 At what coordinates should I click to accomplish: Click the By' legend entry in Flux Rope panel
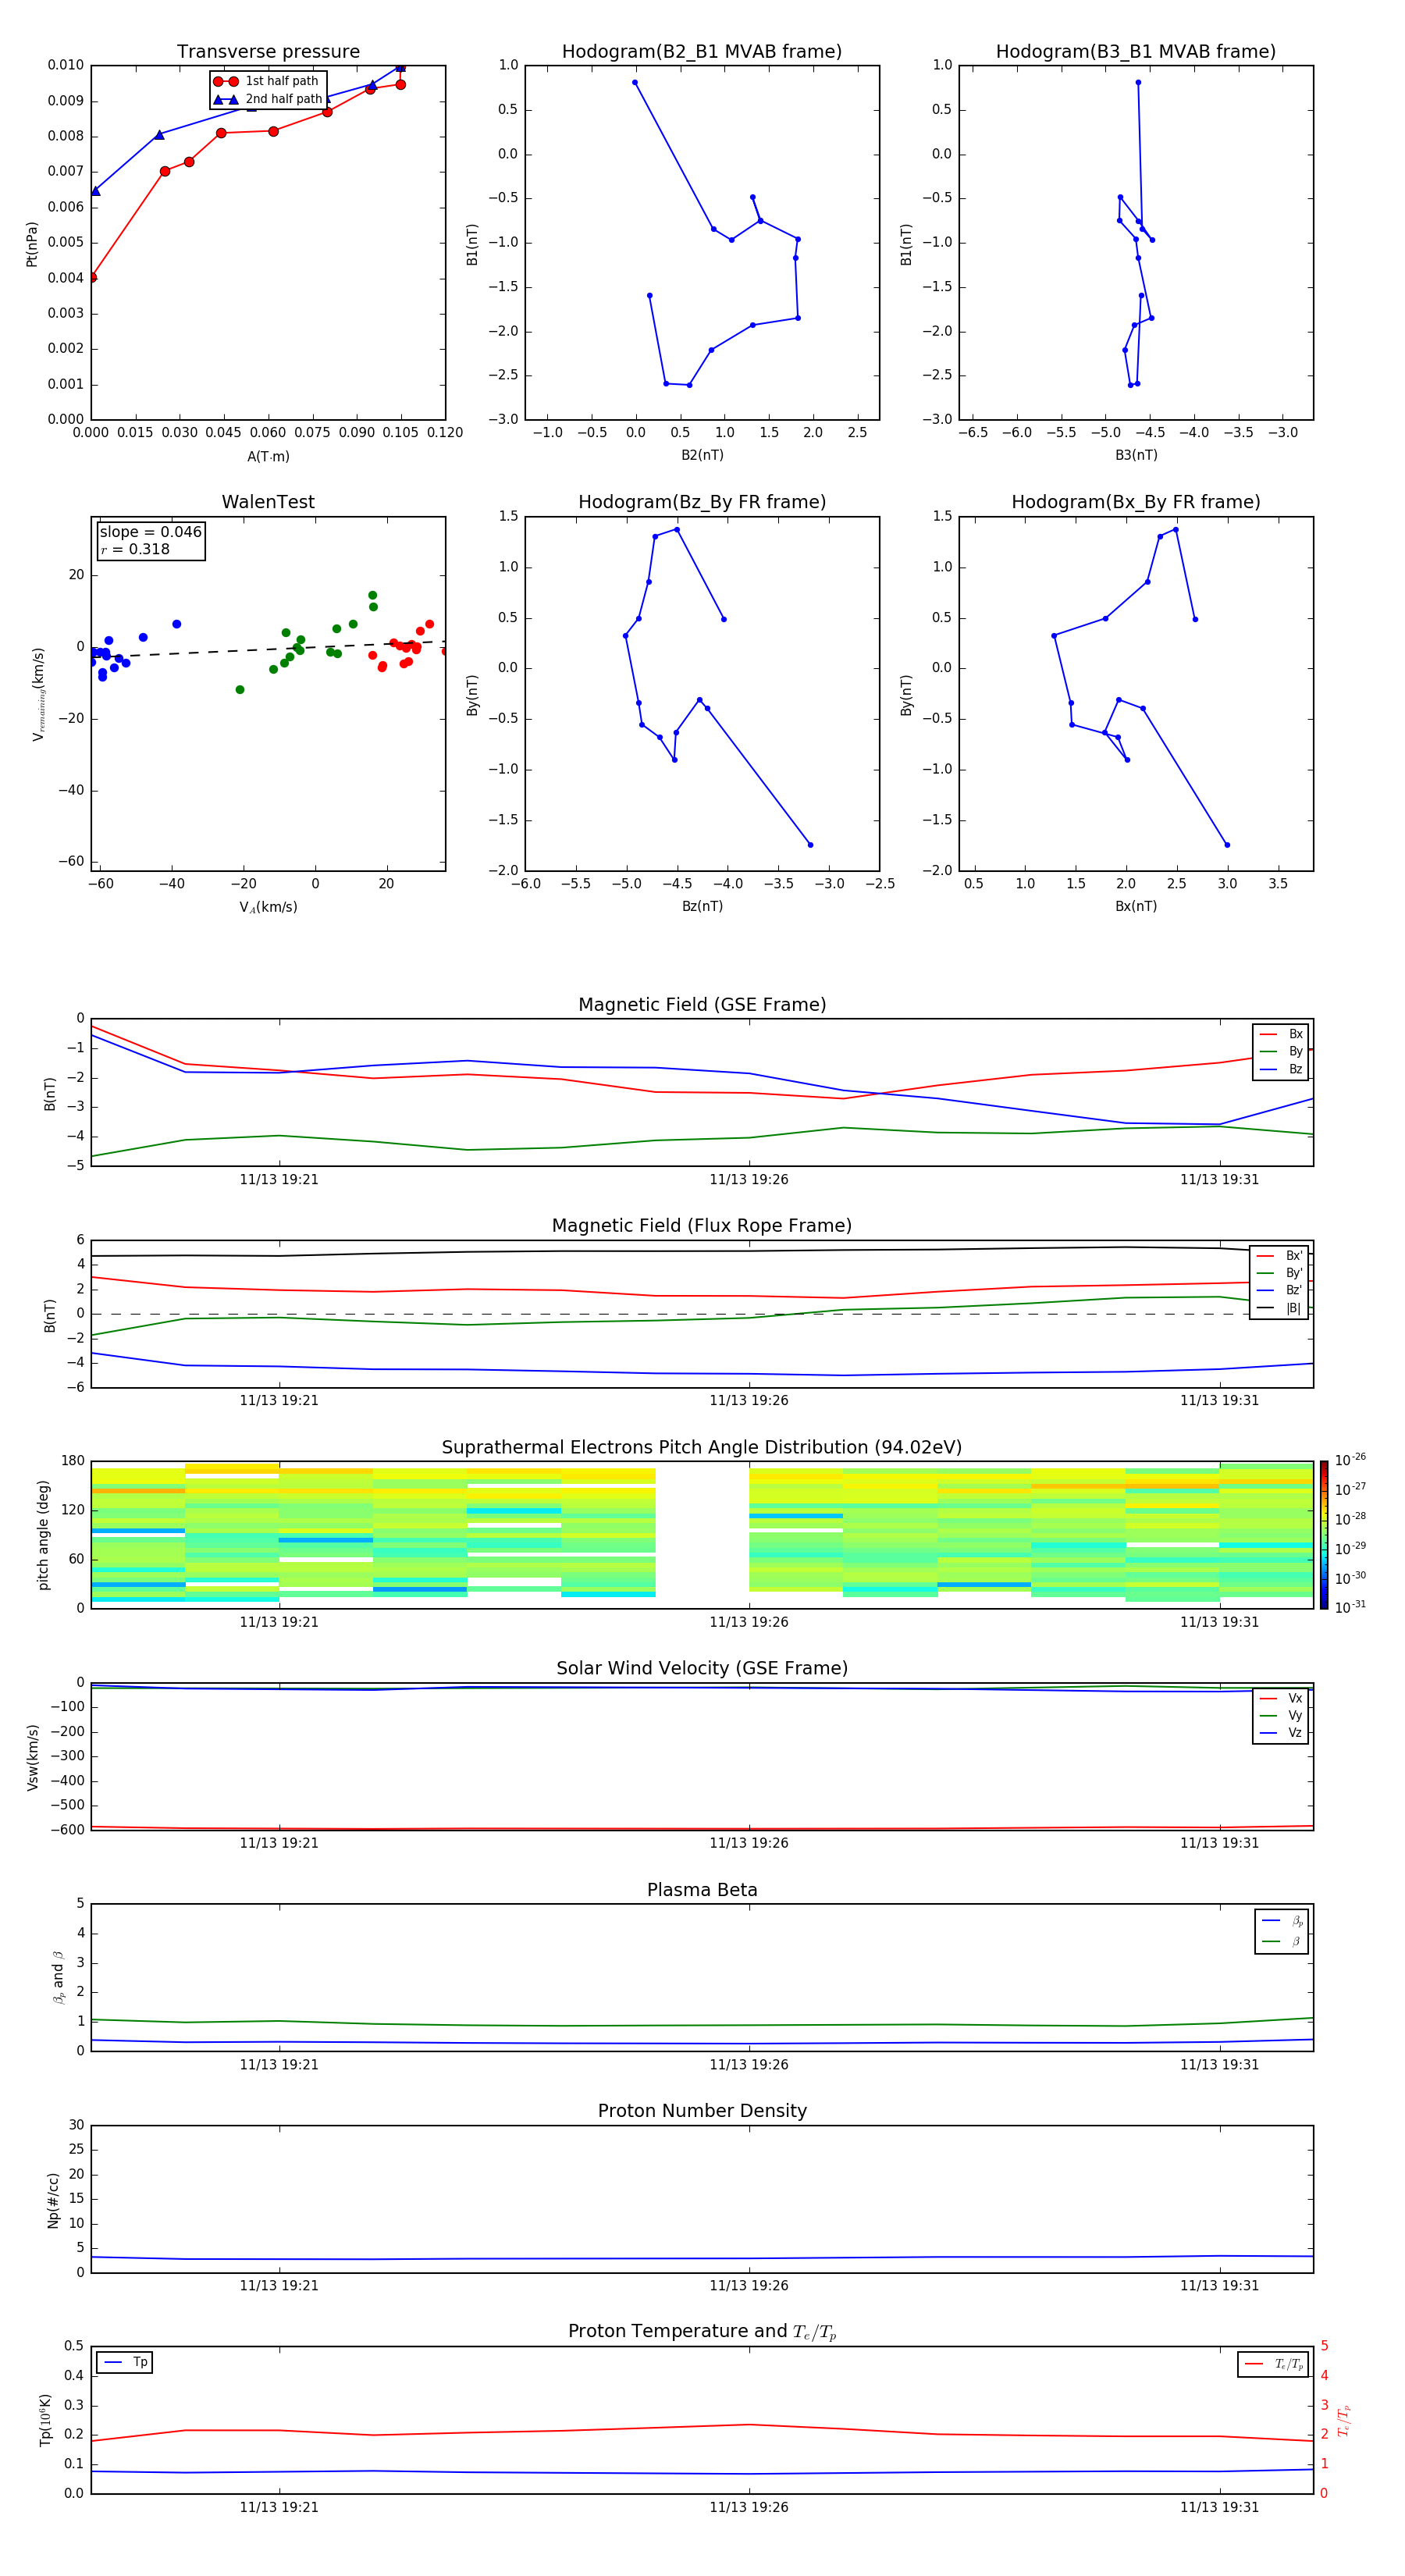[1279, 1273]
